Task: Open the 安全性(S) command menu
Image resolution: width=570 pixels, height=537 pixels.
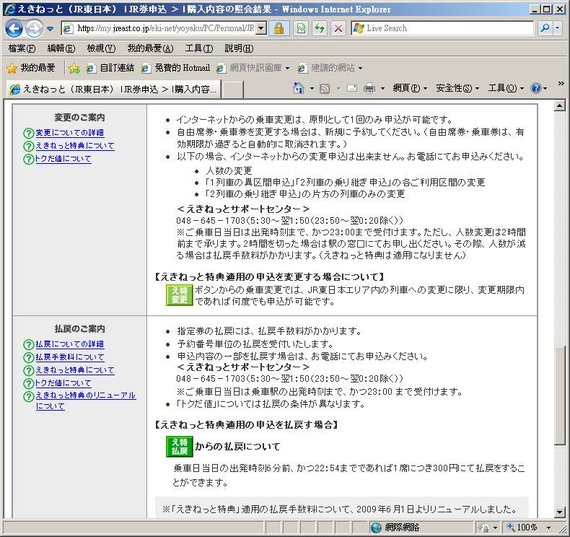Action: 457,88
